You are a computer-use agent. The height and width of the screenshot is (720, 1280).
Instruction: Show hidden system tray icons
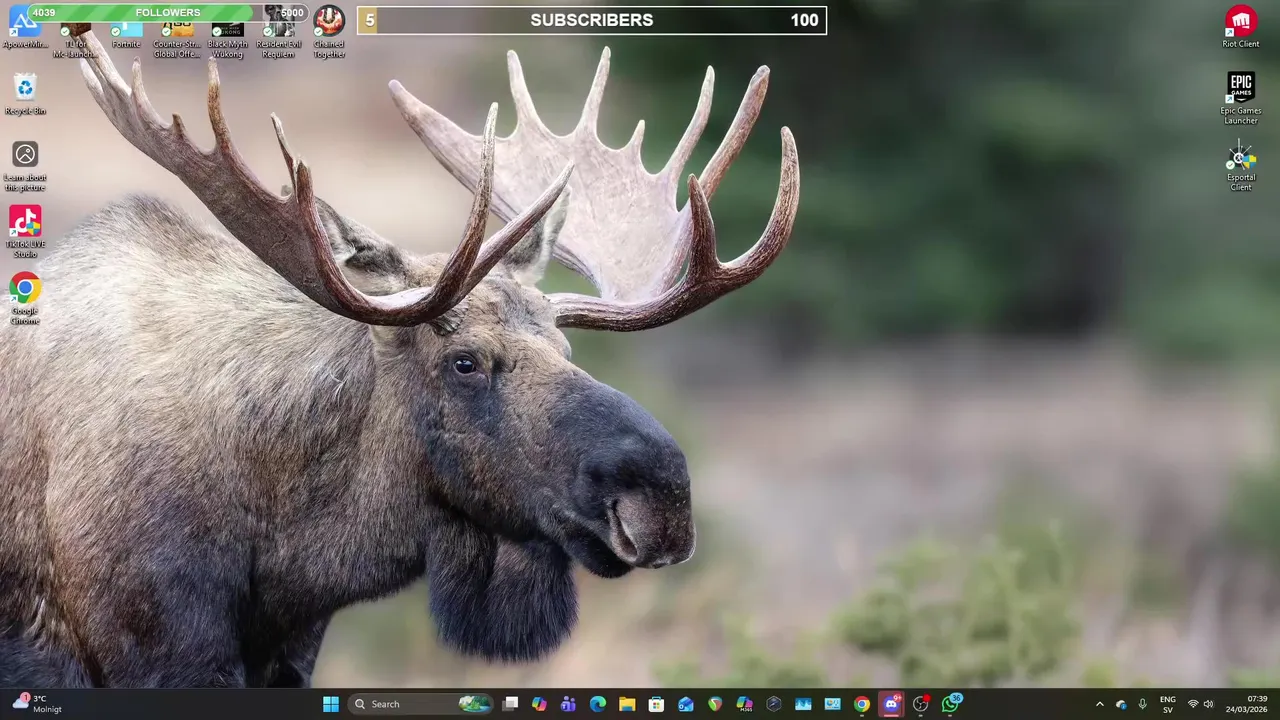[x=1099, y=704]
